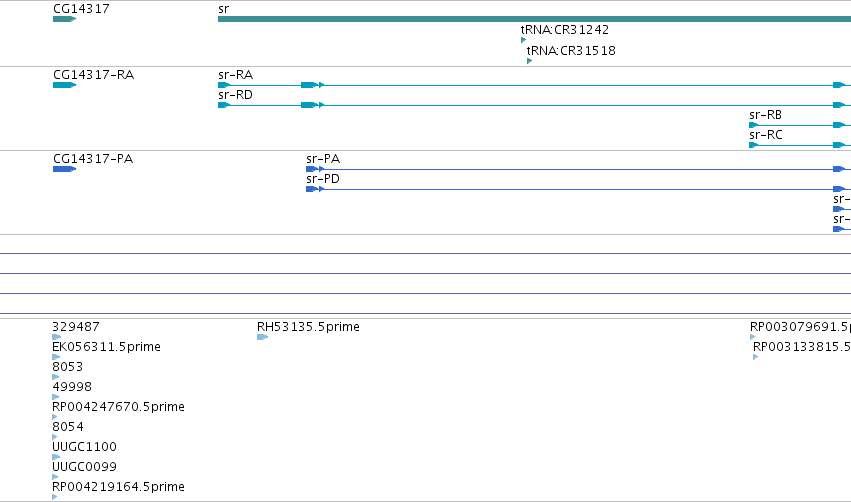
Task: Click the UUGC1100 feature label
Action: click(x=84, y=447)
